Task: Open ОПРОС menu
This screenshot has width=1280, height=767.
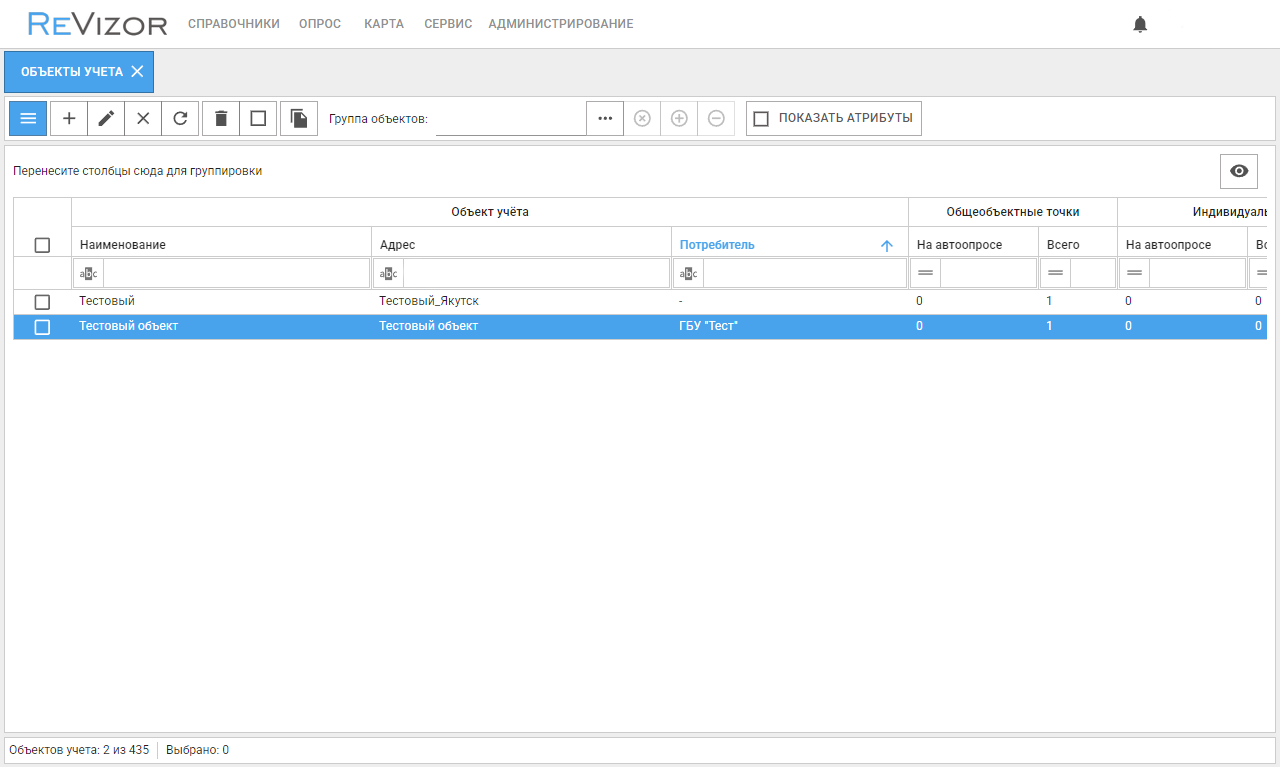Action: (x=320, y=24)
